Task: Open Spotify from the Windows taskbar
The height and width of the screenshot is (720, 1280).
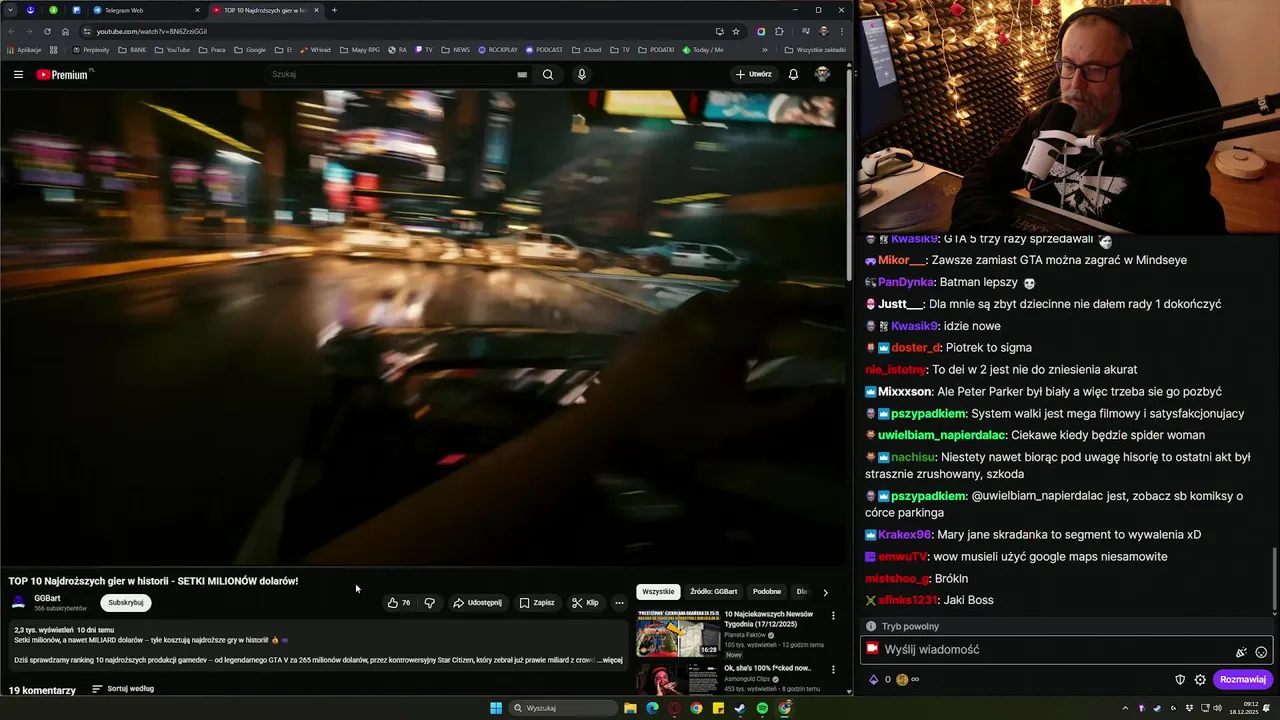Action: pyautogui.click(x=762, y=708)
